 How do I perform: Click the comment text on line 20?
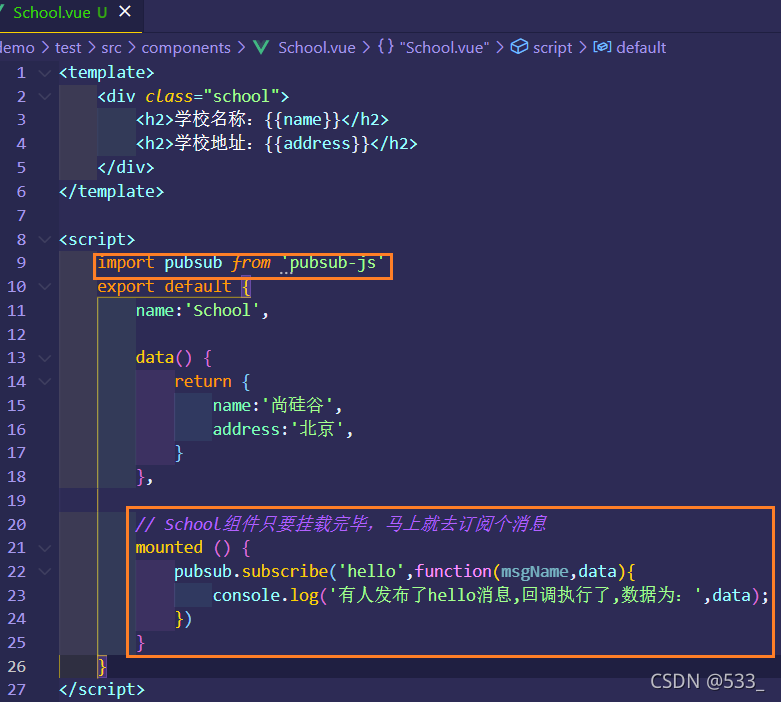coord(341,524)
